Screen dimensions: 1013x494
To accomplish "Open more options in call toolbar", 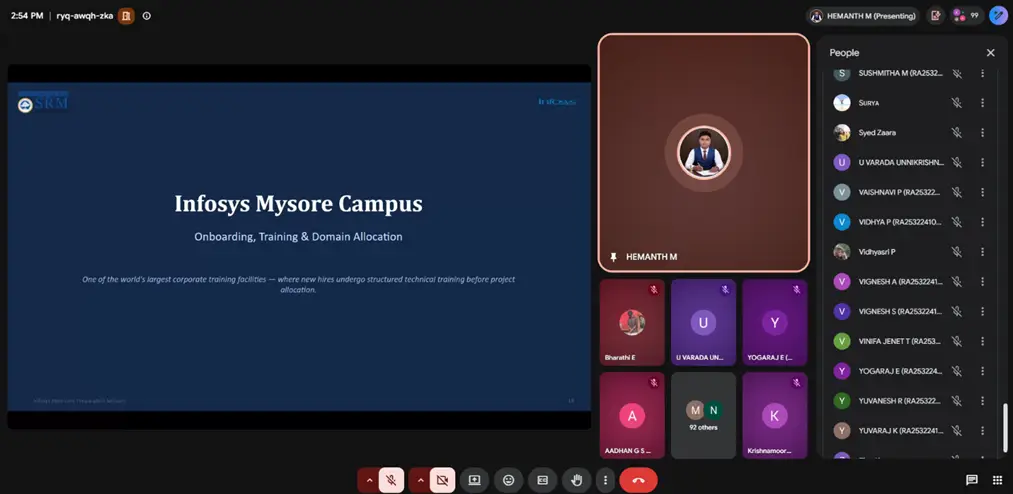I will 605,480.
